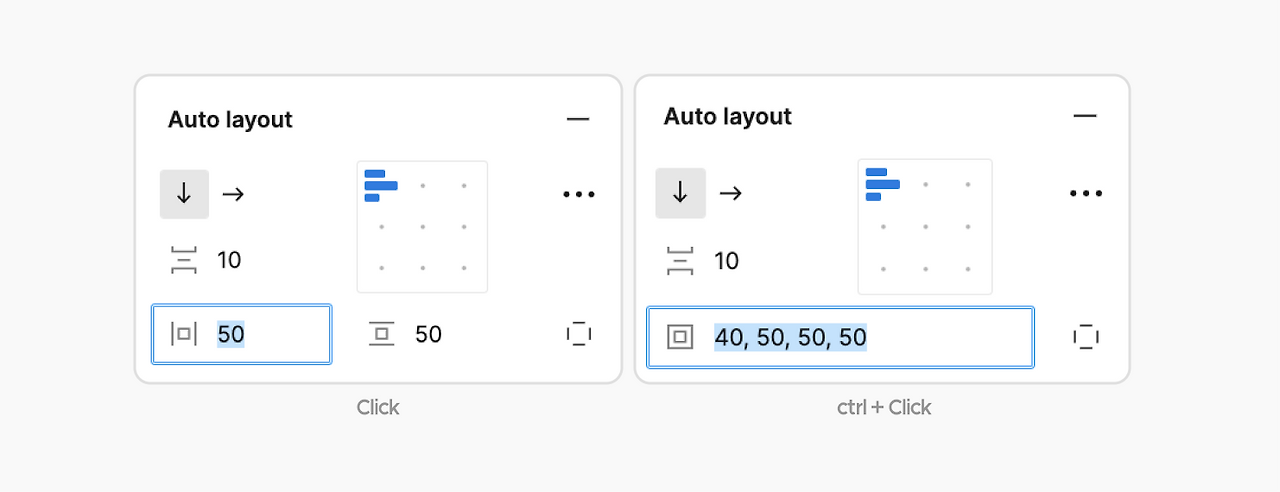1280x492 pixels.
Task: Click spacing between items icon left panel
Action: [184, 260]
